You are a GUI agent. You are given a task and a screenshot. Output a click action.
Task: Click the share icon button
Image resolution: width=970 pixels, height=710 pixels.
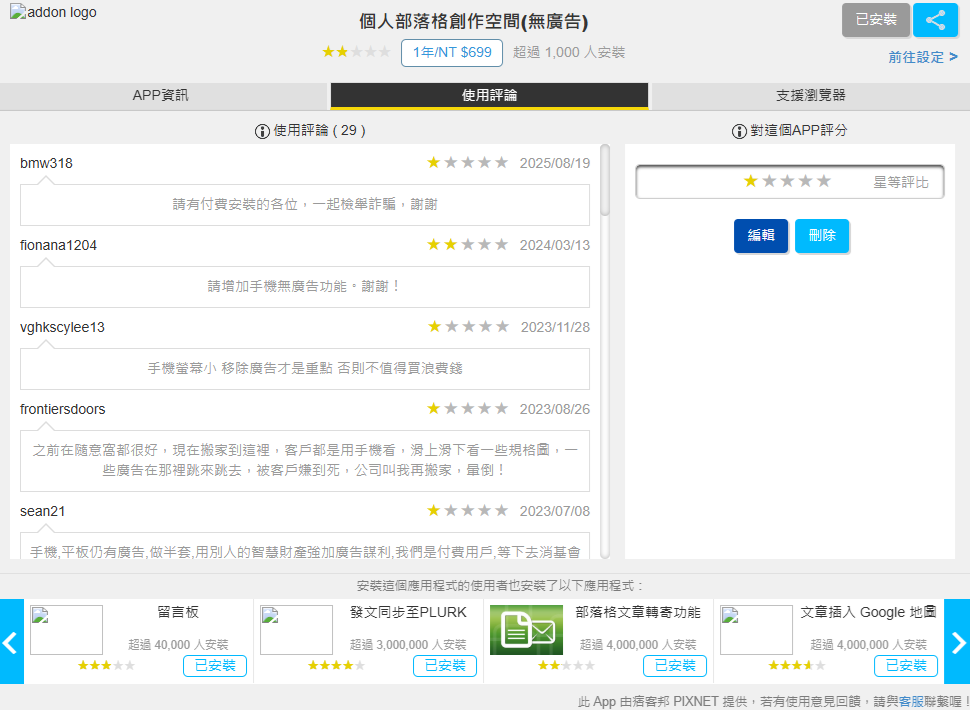935,20
